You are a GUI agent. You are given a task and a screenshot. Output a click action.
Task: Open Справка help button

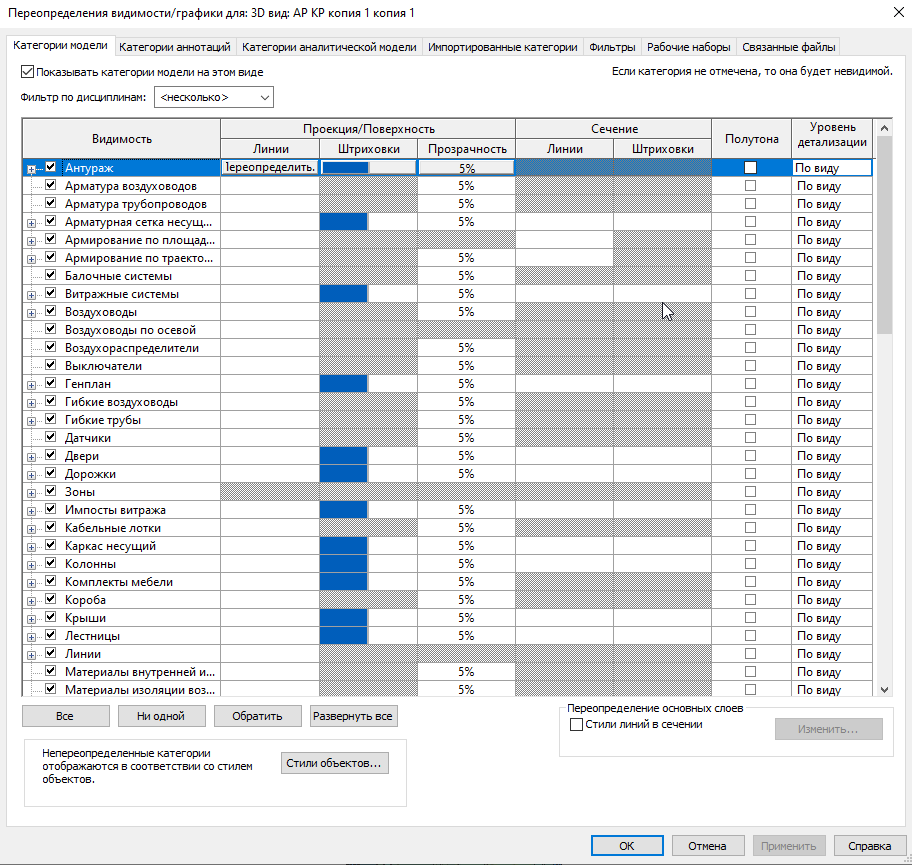pos(870,846)
